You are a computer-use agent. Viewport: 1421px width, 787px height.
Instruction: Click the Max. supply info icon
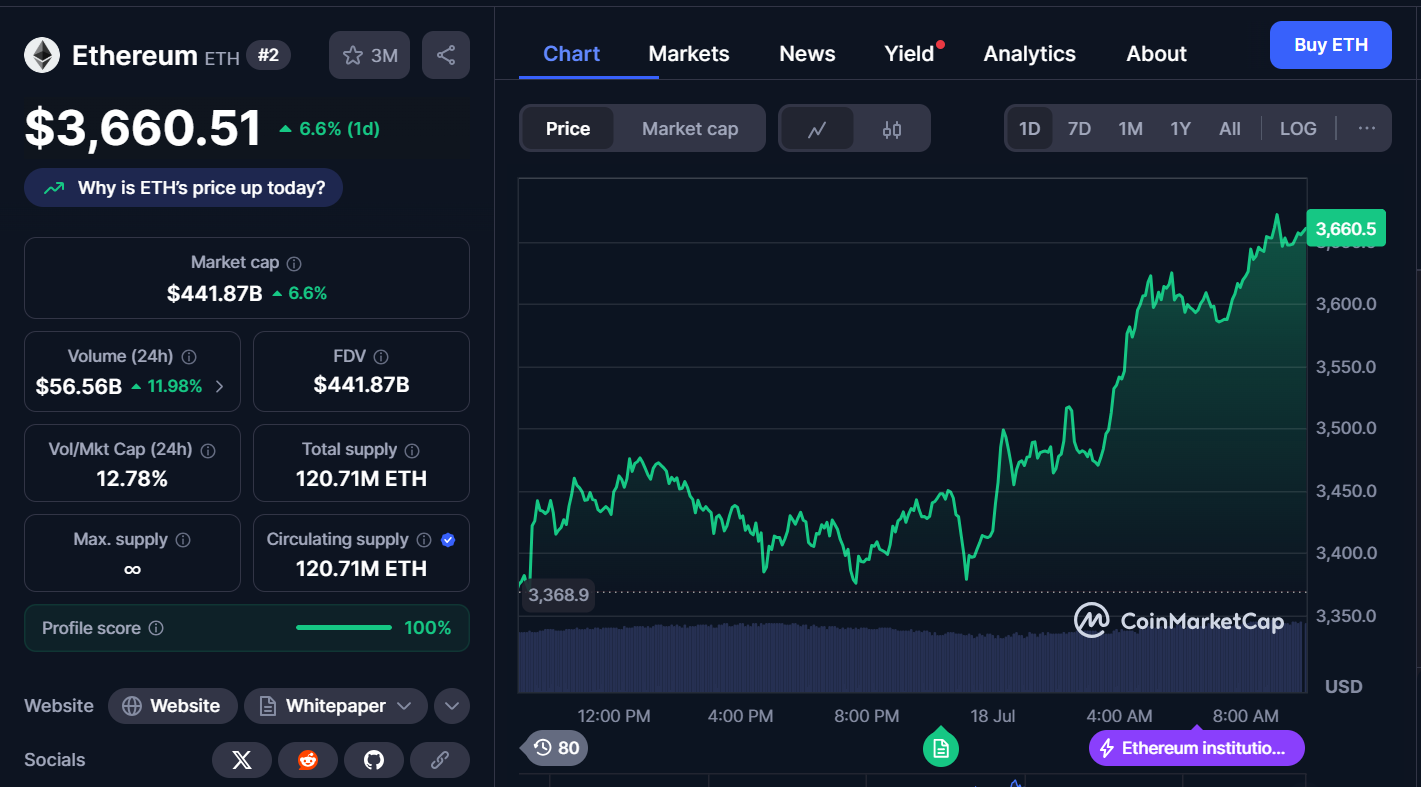[x=183, y=540]
